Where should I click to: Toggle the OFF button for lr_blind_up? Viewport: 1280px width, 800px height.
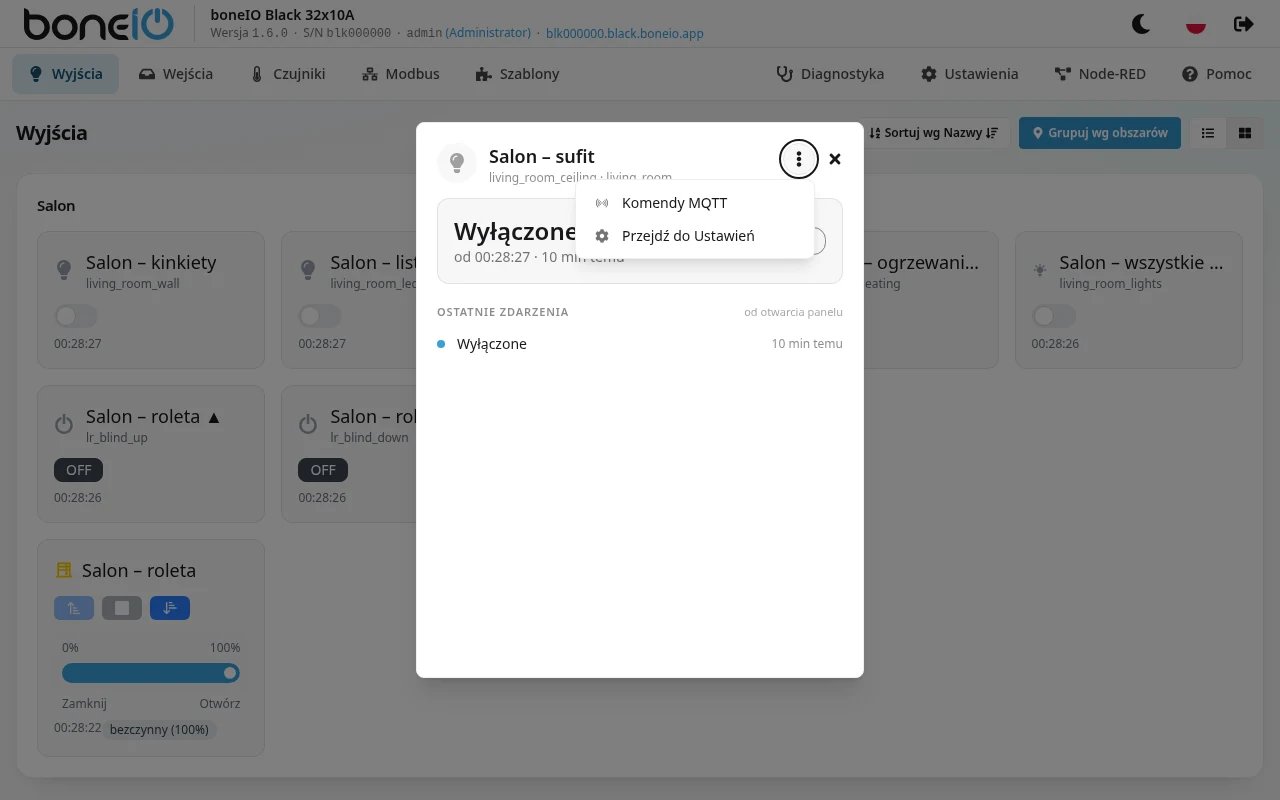(79, 470)
